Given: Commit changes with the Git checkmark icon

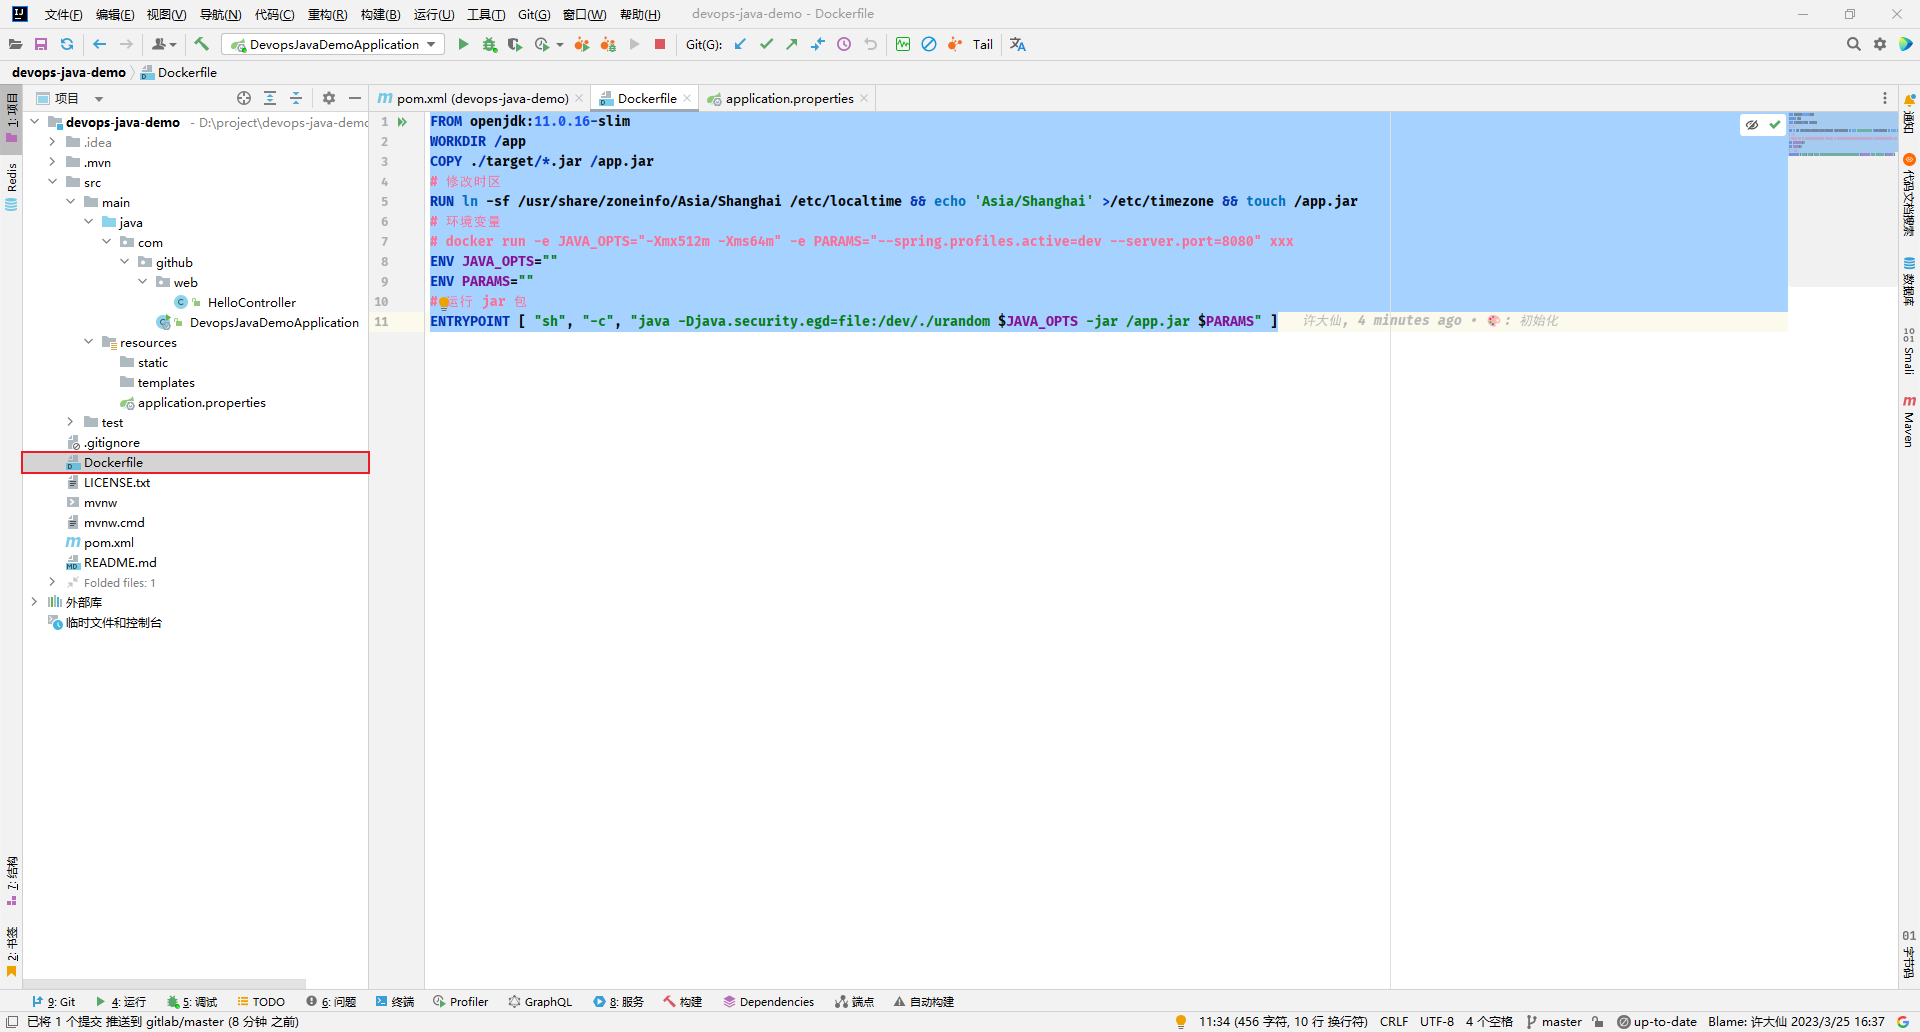Looking at the screenshot, I should tap(766, 44).
